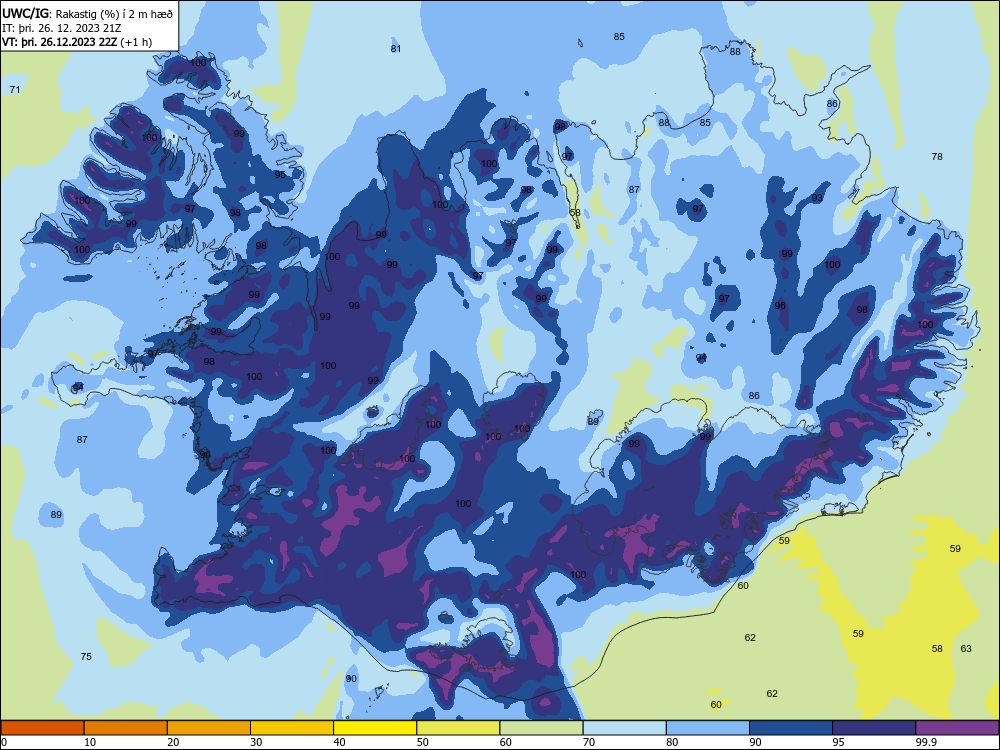Click the humidity value 78 on the map
The width and height of the screenshot is (1000, 750).
point(937,156)
